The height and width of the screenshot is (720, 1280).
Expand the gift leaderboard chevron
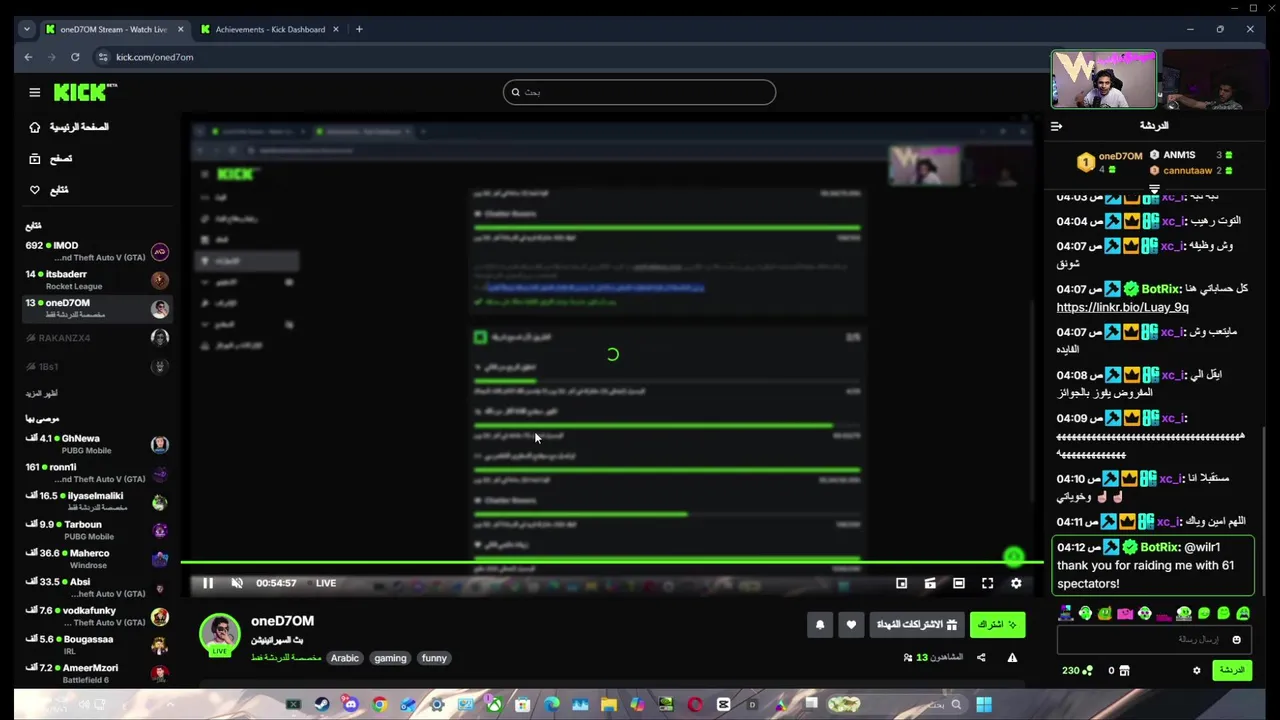[1154, 188]
